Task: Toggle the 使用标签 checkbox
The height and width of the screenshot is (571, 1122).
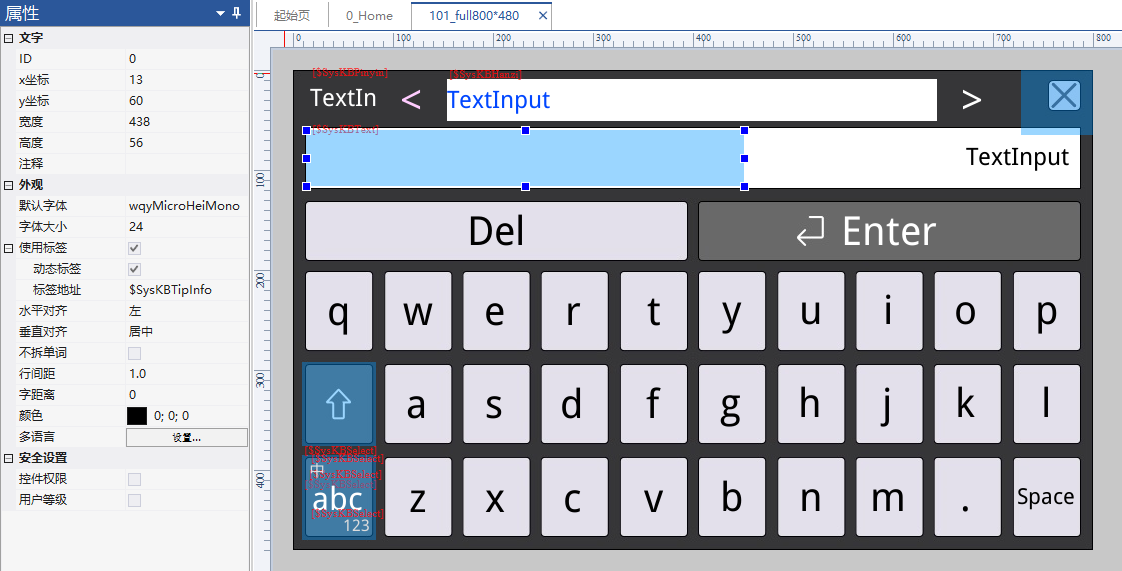Action: point(134,248)
